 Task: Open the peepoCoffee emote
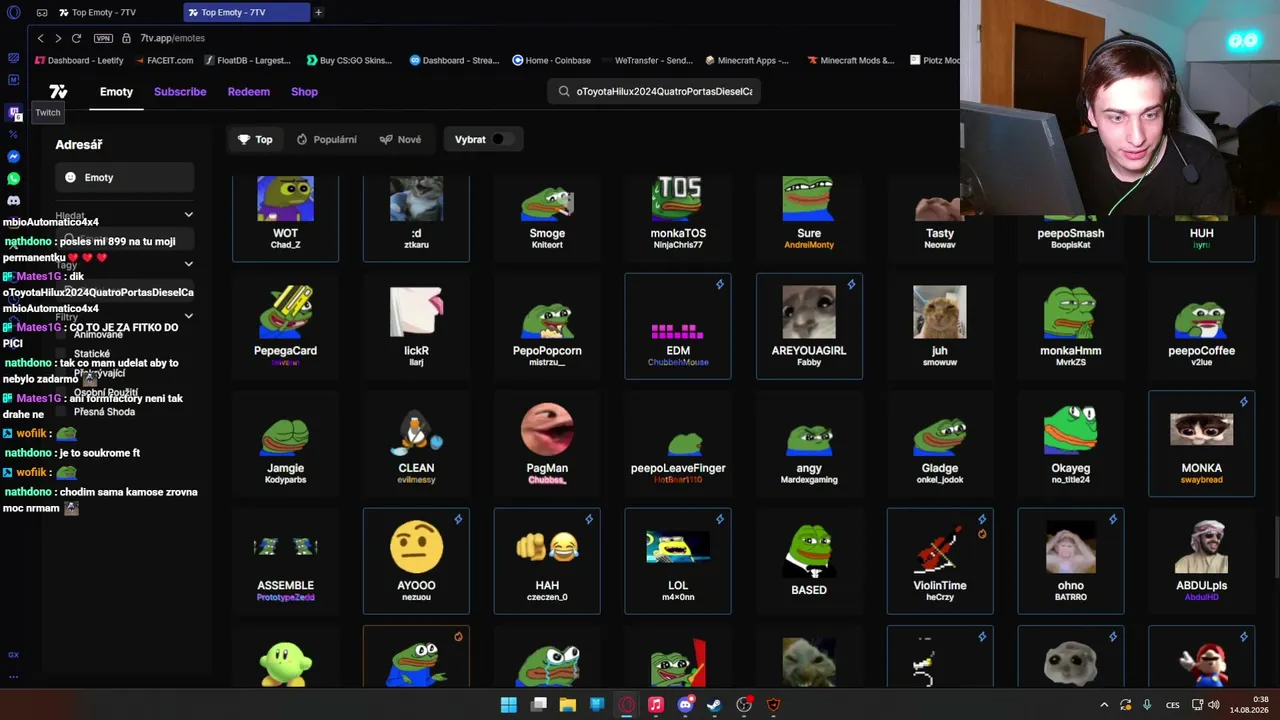pos(1201,326)
